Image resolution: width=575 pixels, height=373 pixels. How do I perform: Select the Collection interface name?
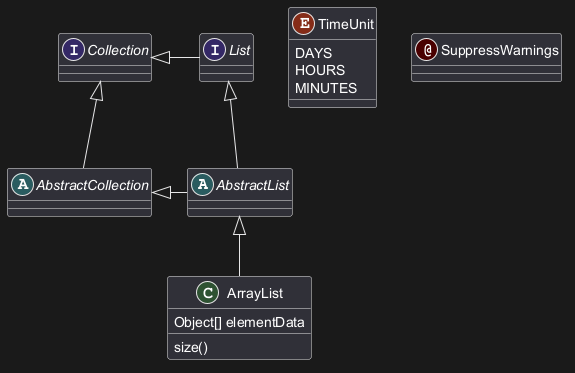point(118,50)
